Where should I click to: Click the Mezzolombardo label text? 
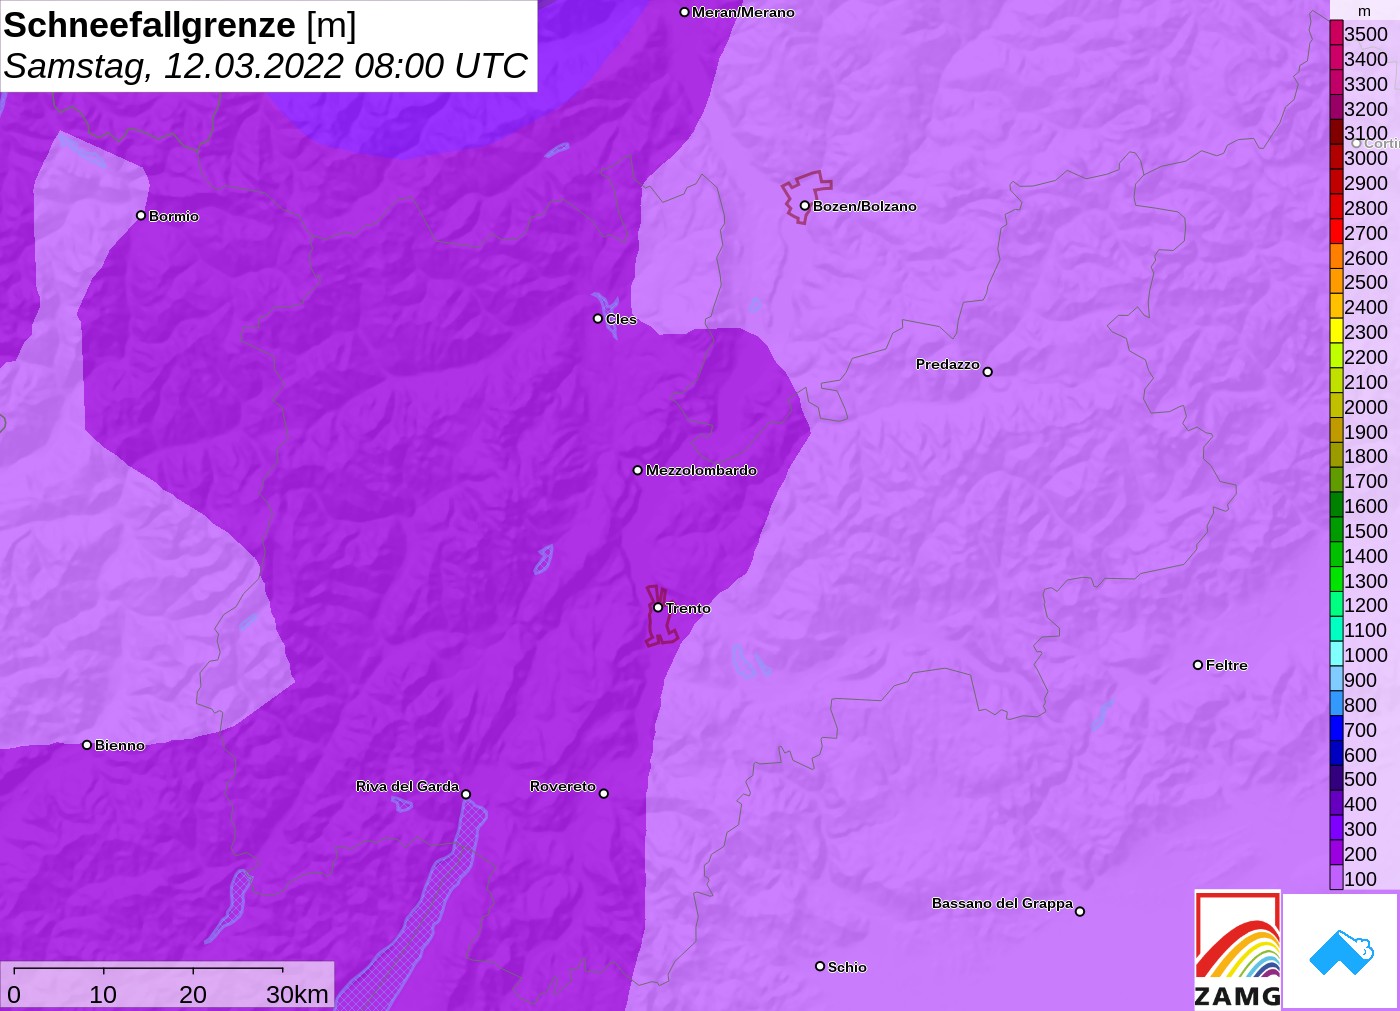click(x=701, y=470)
